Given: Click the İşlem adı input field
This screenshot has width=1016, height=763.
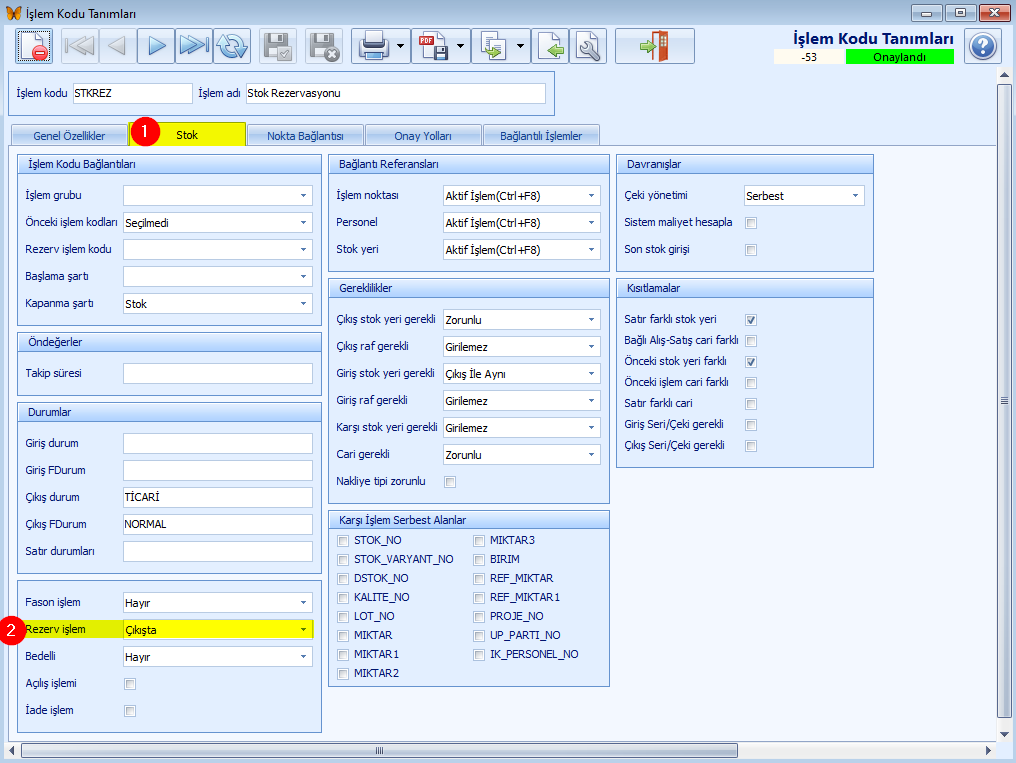Looking at the screenshot, I should [396, 93].
